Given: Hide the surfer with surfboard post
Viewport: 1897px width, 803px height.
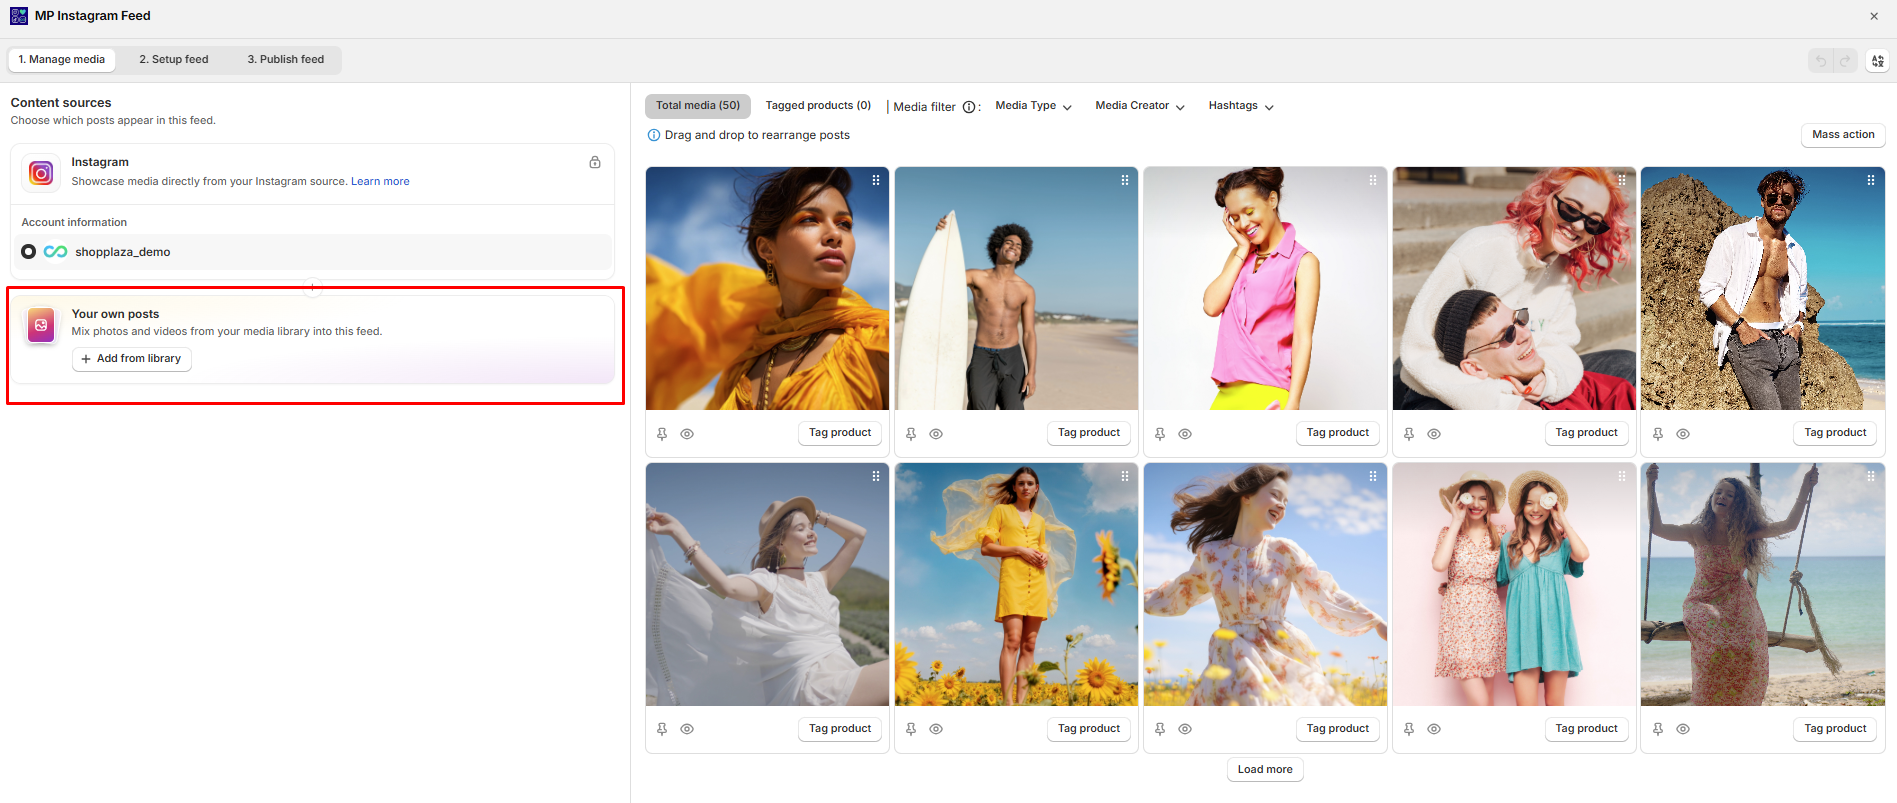Looking at the screenshot, I should (936, 434).
